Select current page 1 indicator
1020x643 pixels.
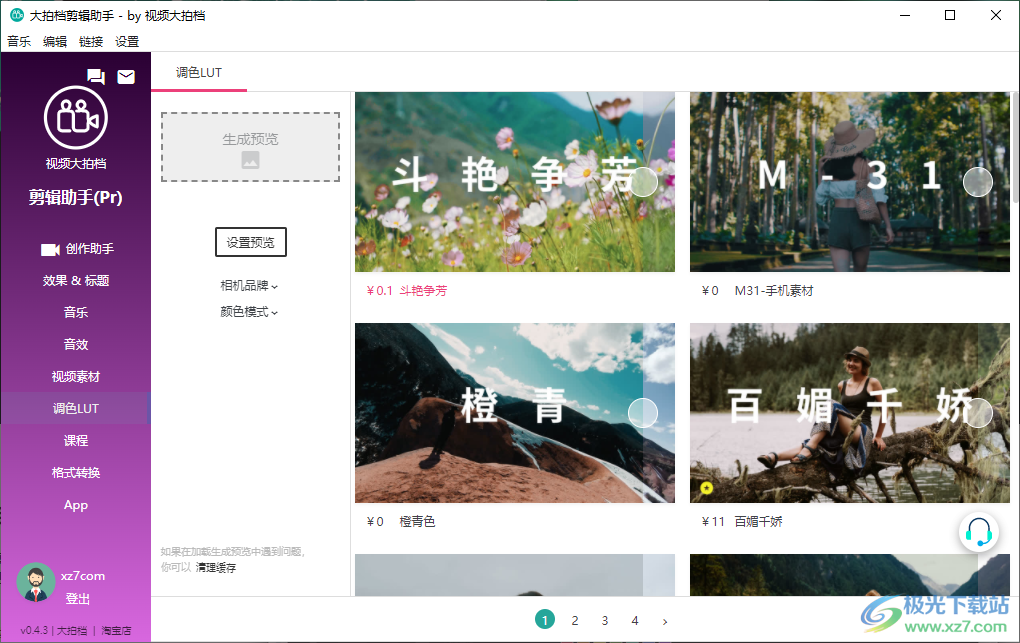[x=545, y=620]
